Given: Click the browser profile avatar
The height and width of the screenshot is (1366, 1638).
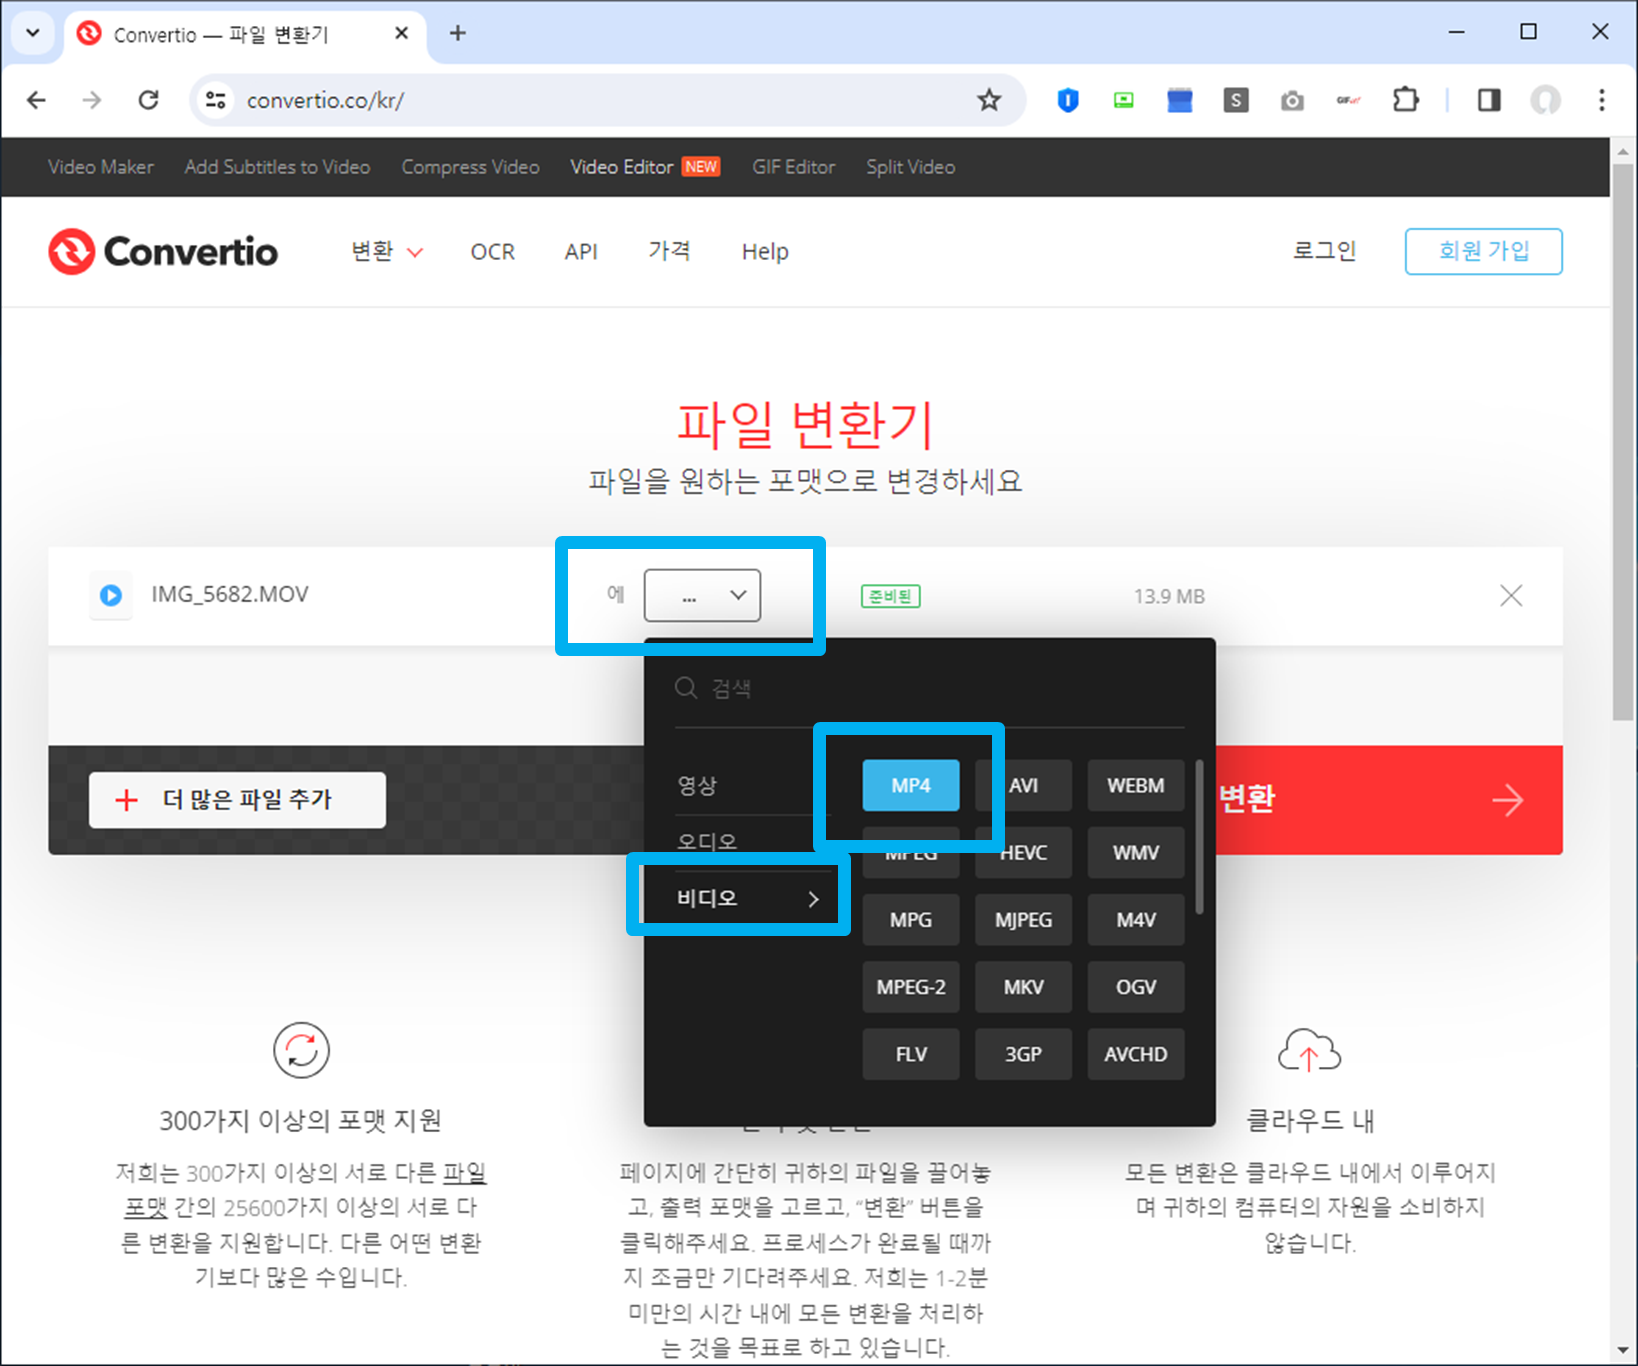Looking at the screenshot, I should coord(1545,100).
